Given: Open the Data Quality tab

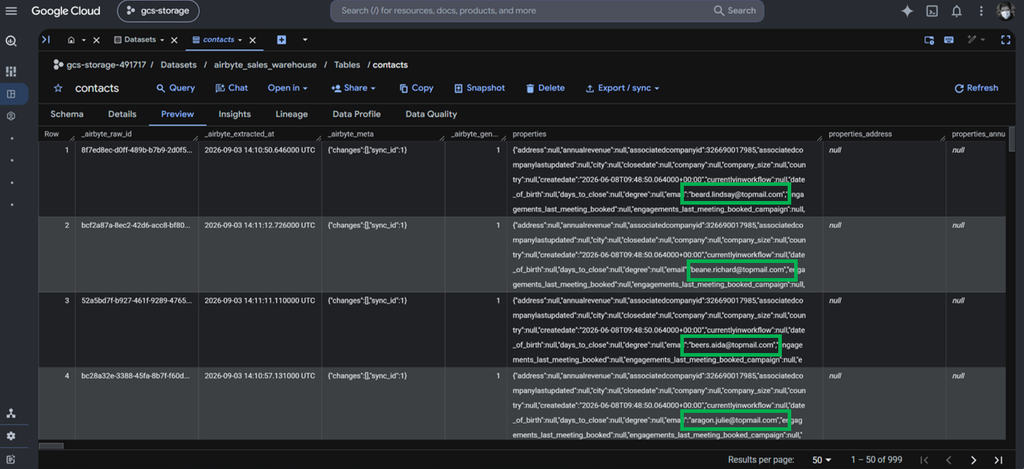Looking at the screenshot, I should 431,114.
